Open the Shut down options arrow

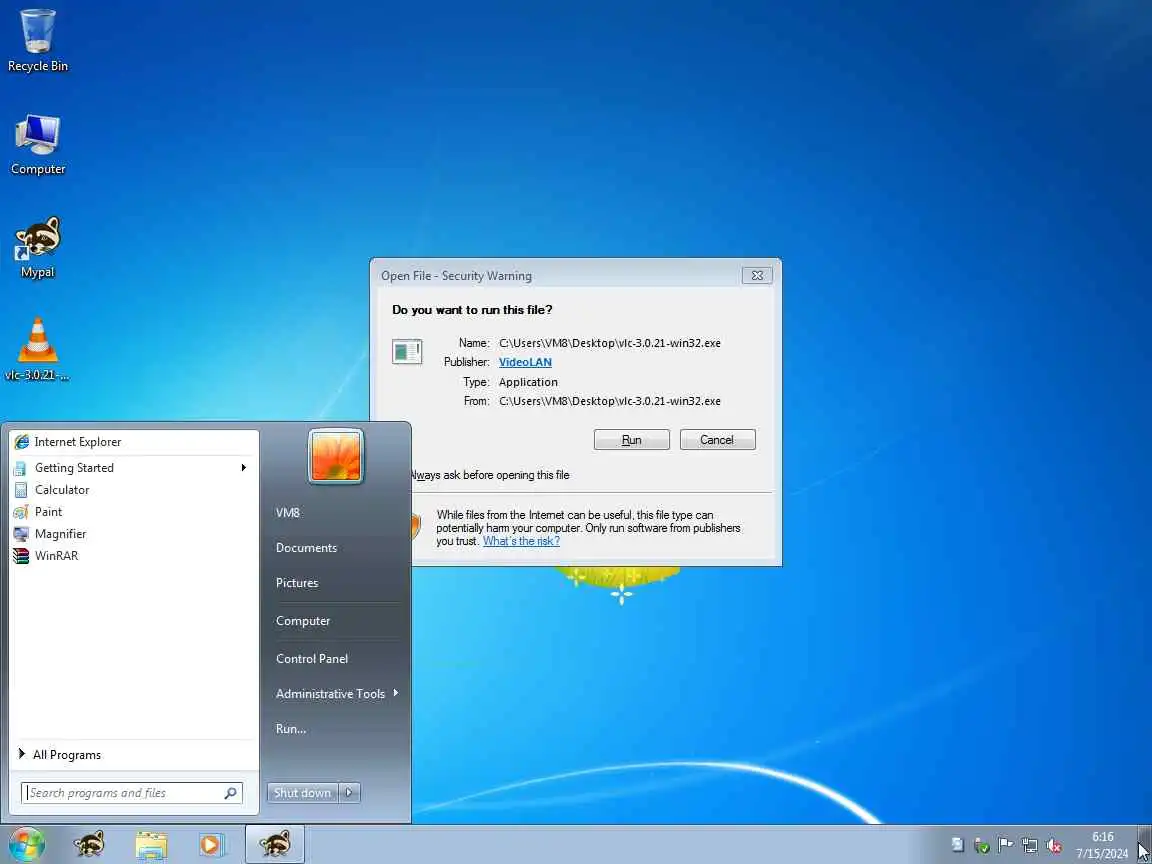pyautogui.click(x=350, y=792)
